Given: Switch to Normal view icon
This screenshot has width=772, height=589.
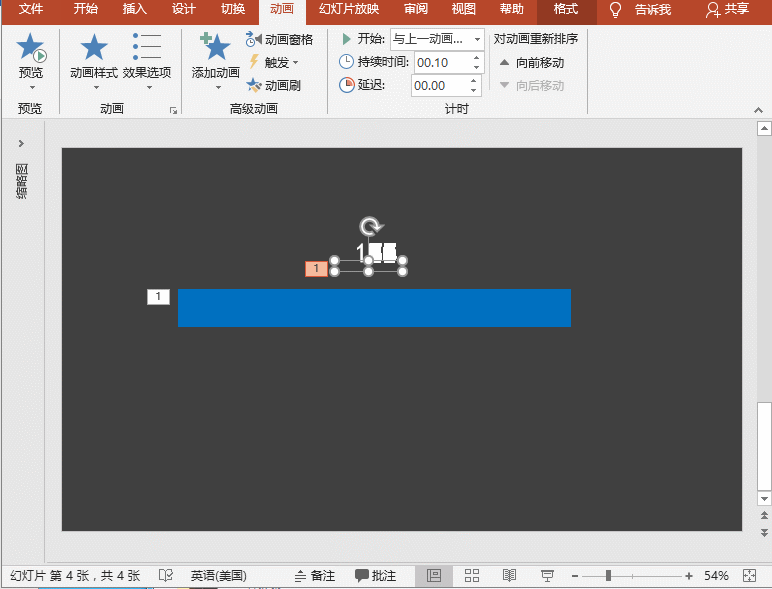Looking at the screenshot, I should pyautogui.click(x=434, y=575).
